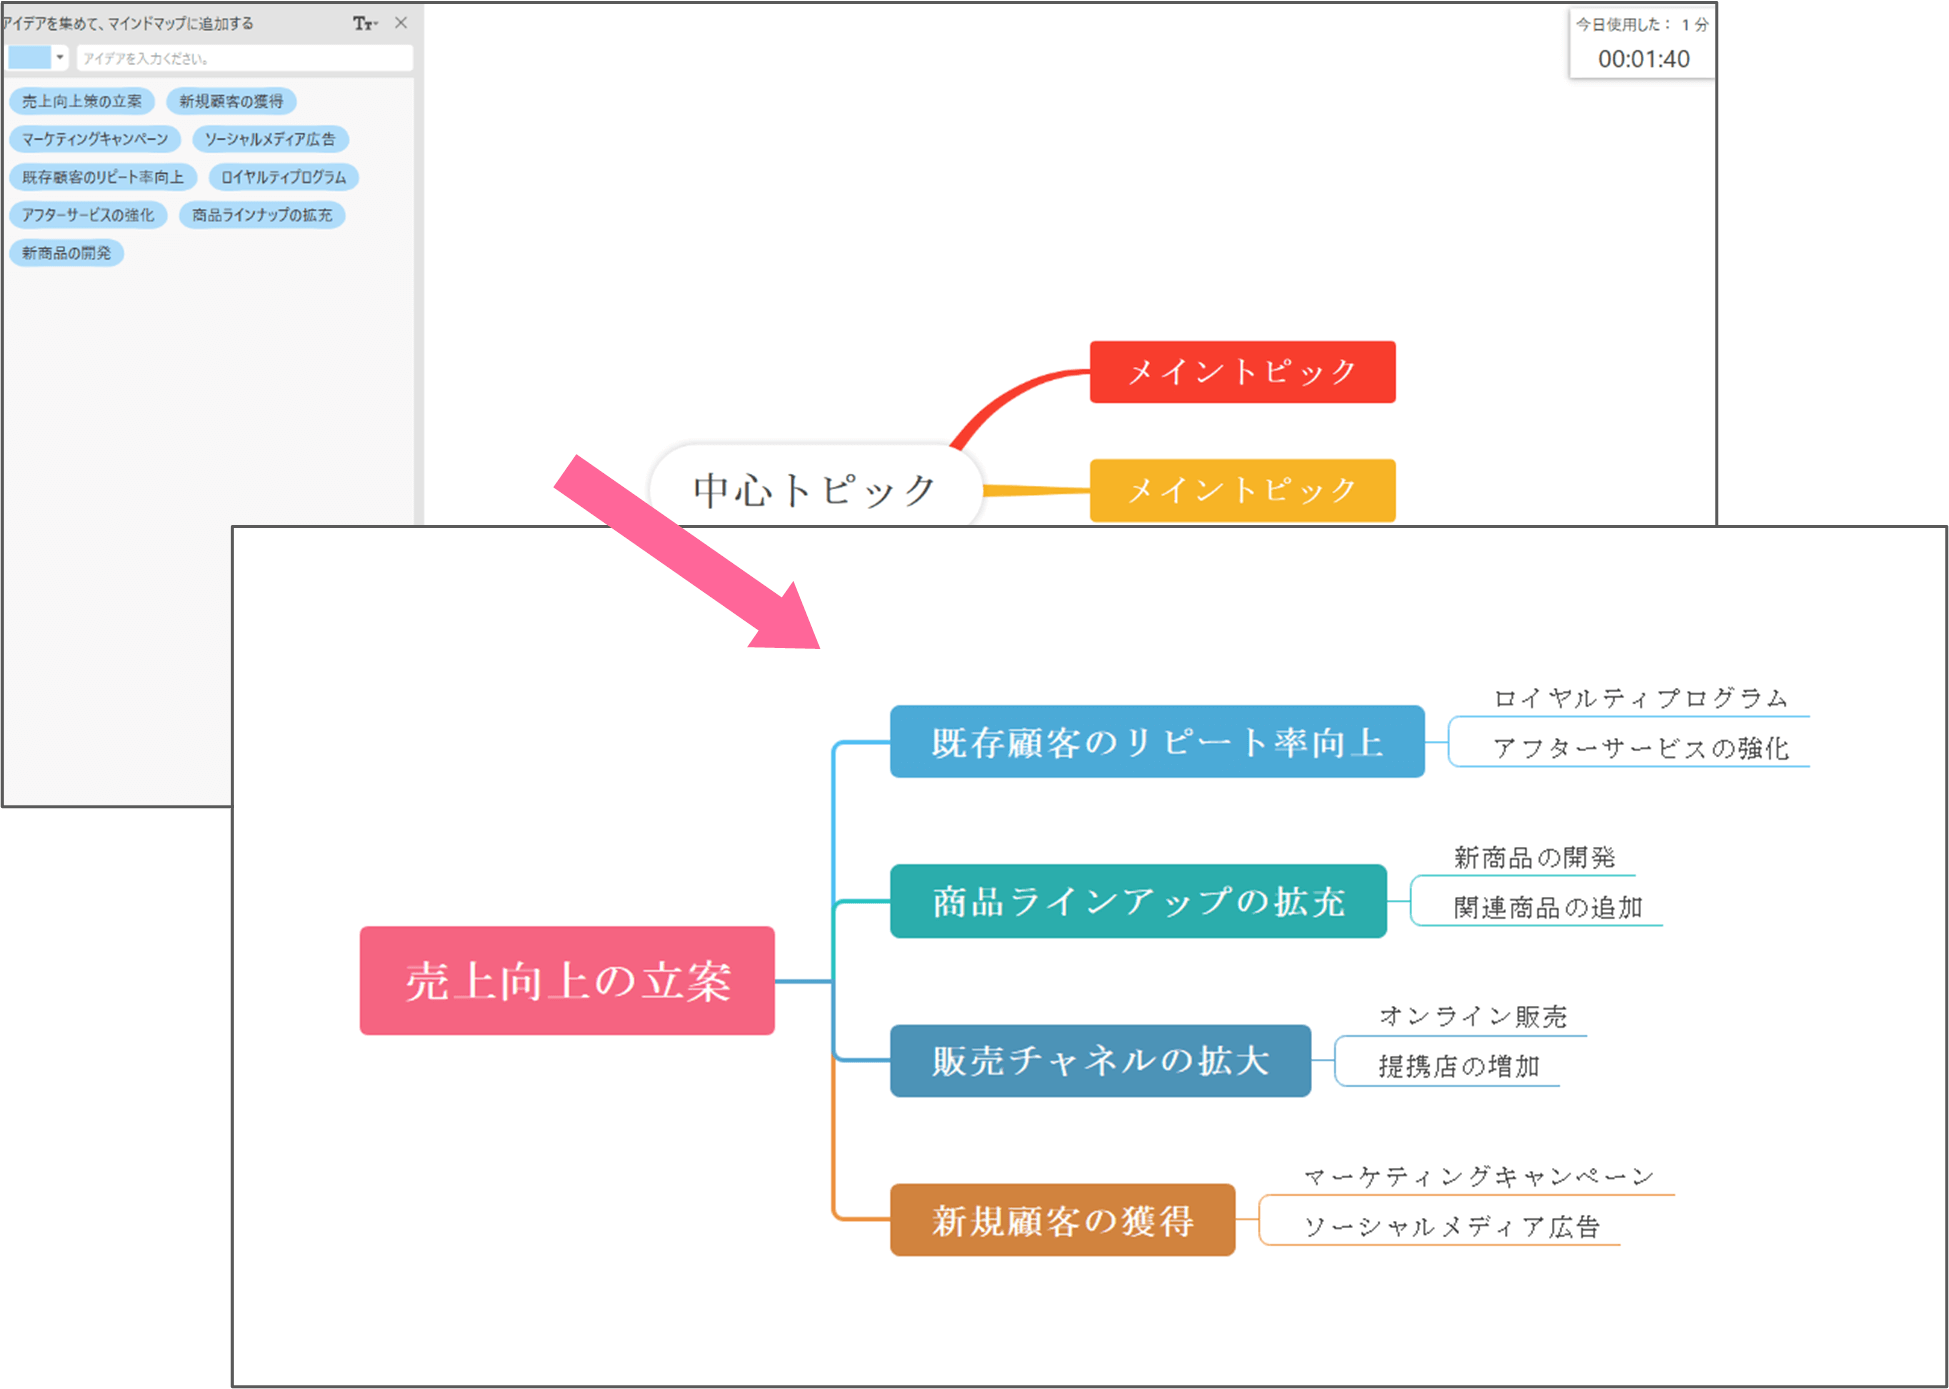The width and height of the screenshot is (1949, 1389).
Task: Select the 関連商品の追加 subtopic
Action: 1548,907
